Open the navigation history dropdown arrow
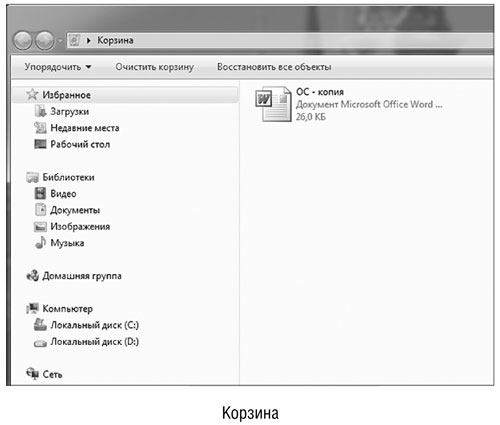This screenshot has height=425, width=500. pyautogui.click(x=60, y=41)
